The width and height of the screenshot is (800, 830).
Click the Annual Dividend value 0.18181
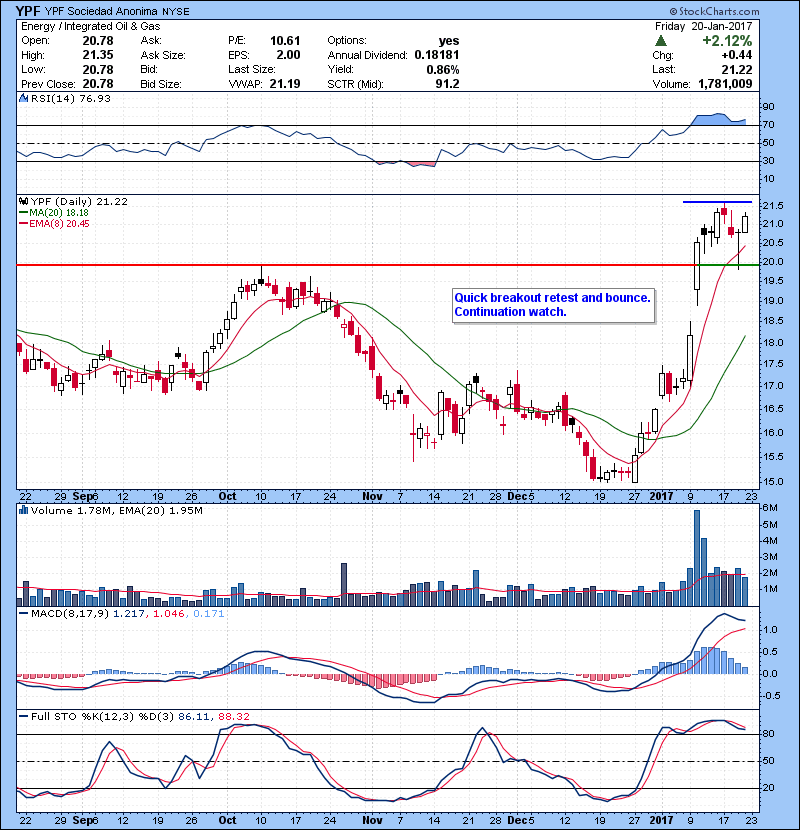(437, 55)
